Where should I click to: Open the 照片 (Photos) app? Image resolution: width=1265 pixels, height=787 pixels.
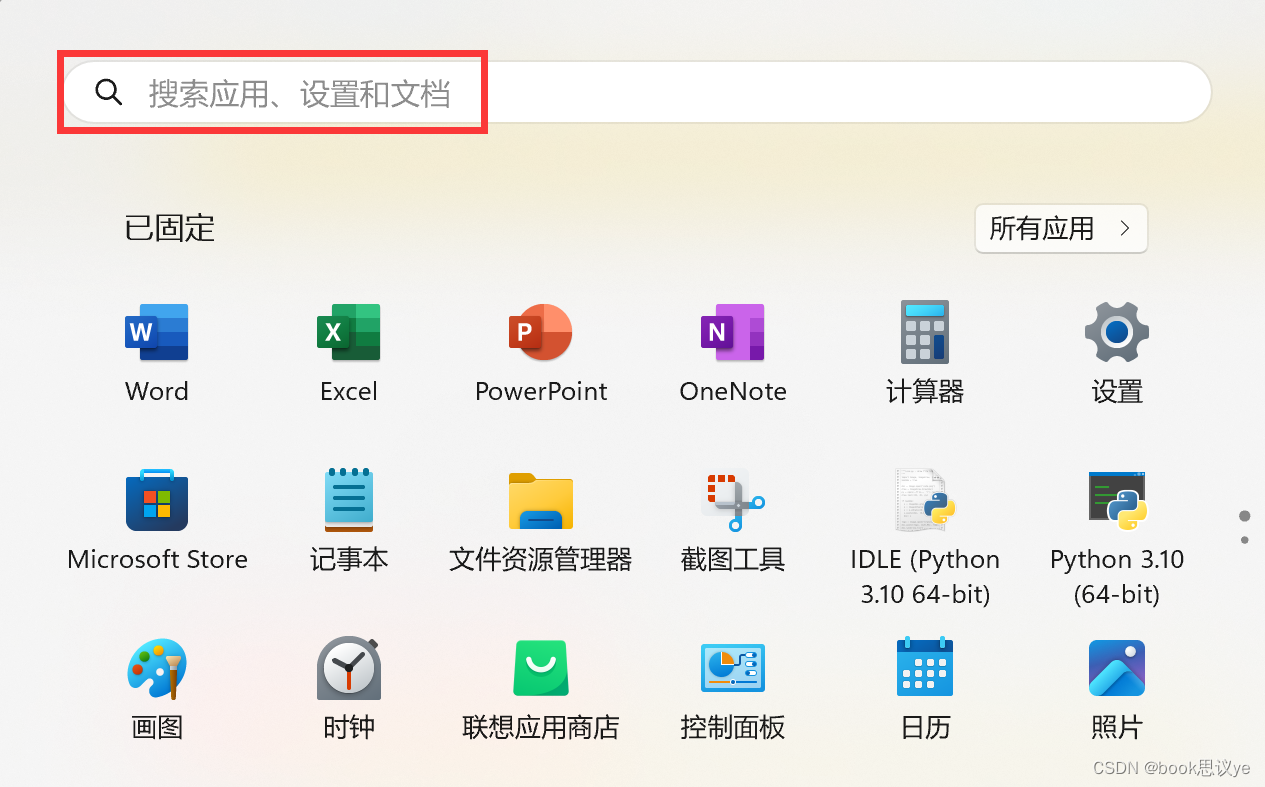tap(1116, 667)
